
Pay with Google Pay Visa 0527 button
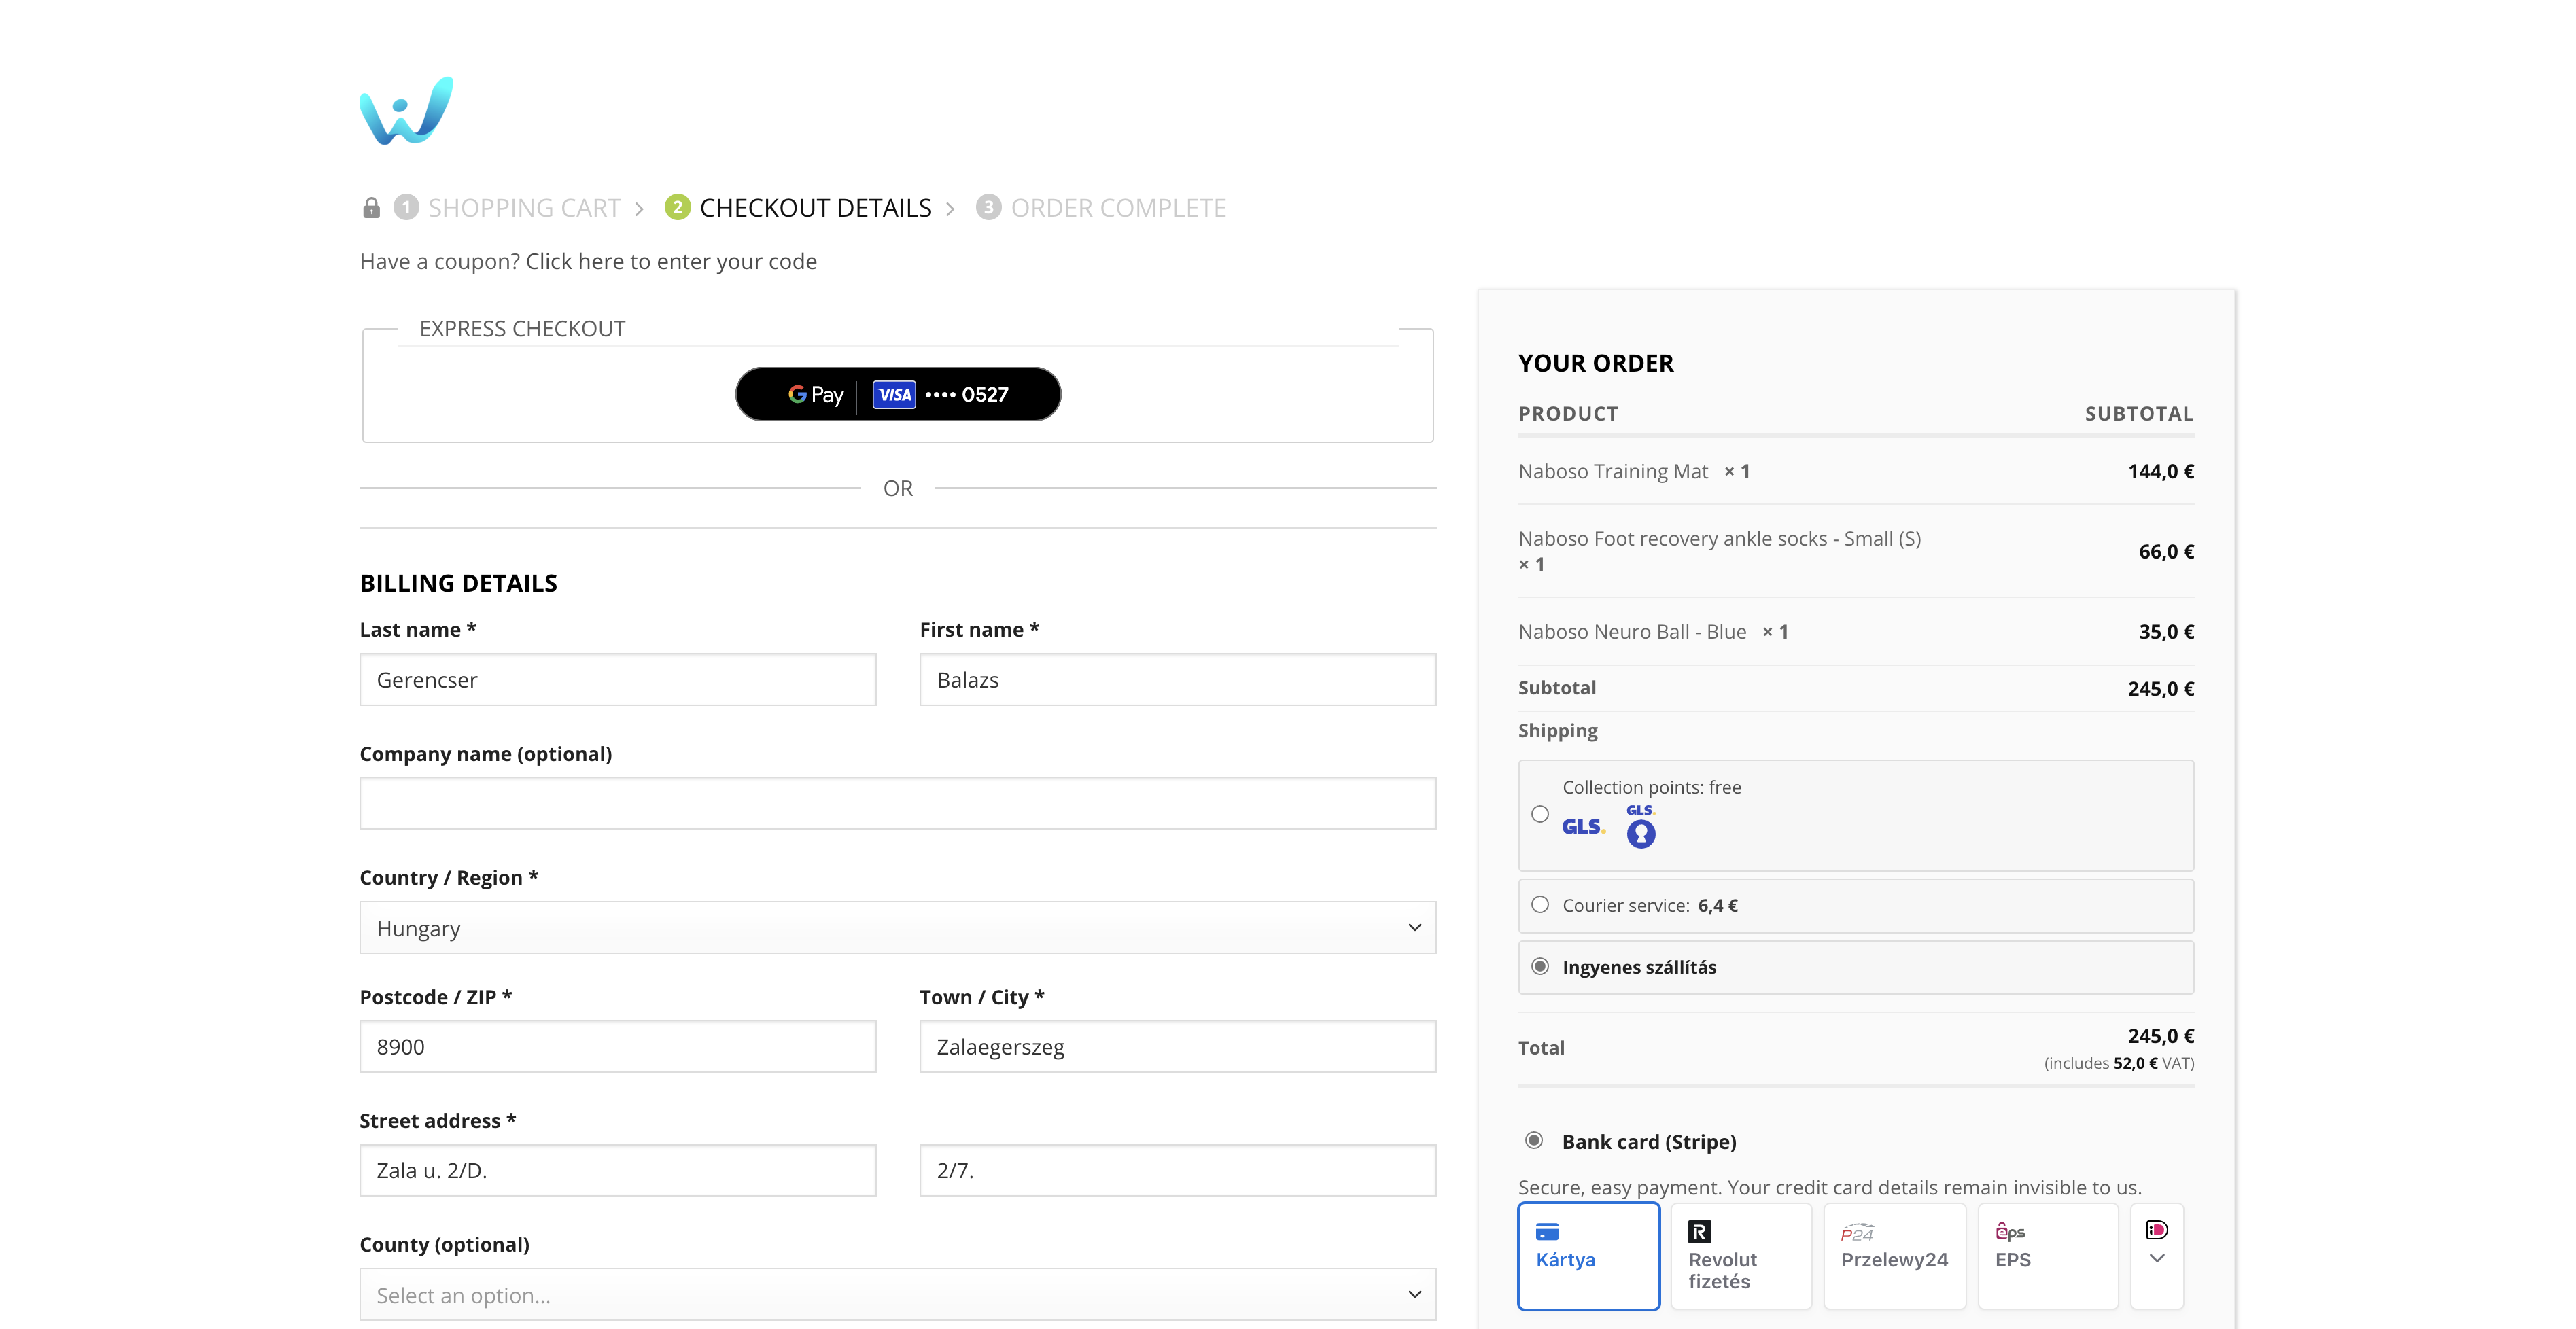coord(898,394)
